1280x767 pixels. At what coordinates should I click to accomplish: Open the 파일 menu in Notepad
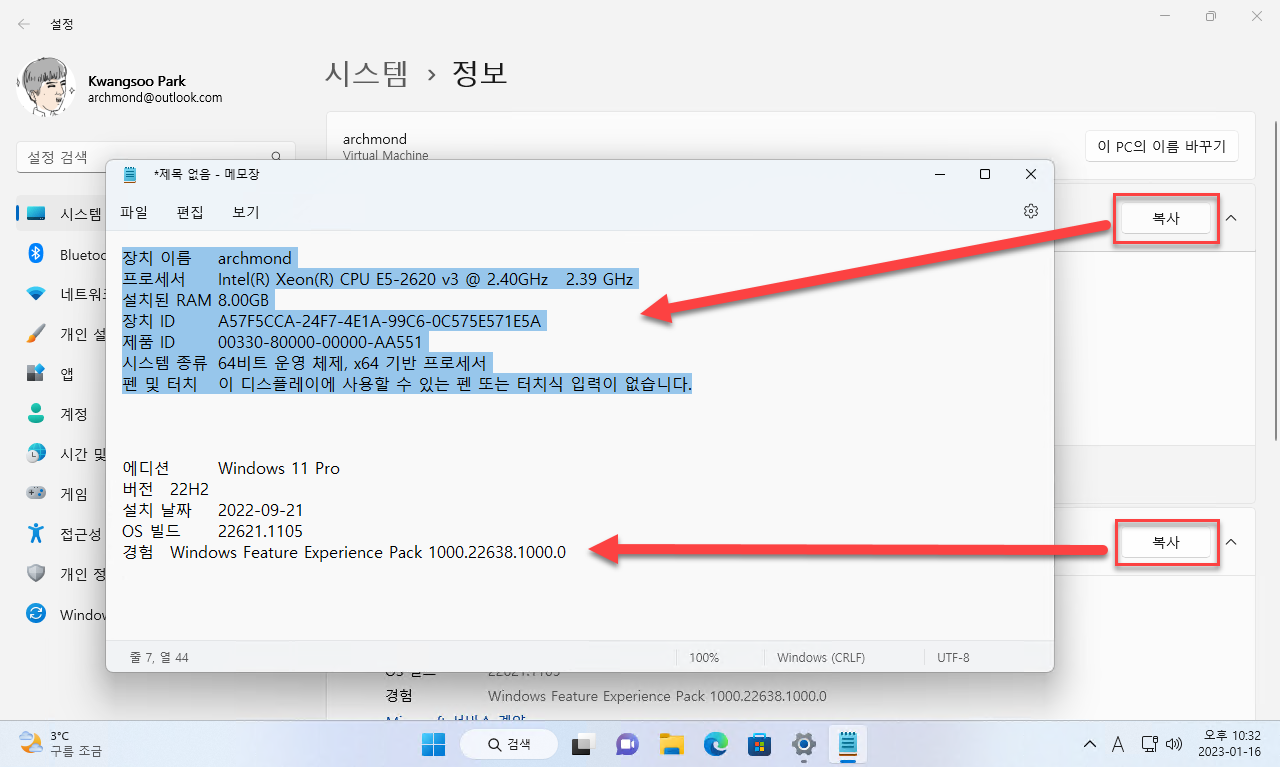tap(134, 212)
